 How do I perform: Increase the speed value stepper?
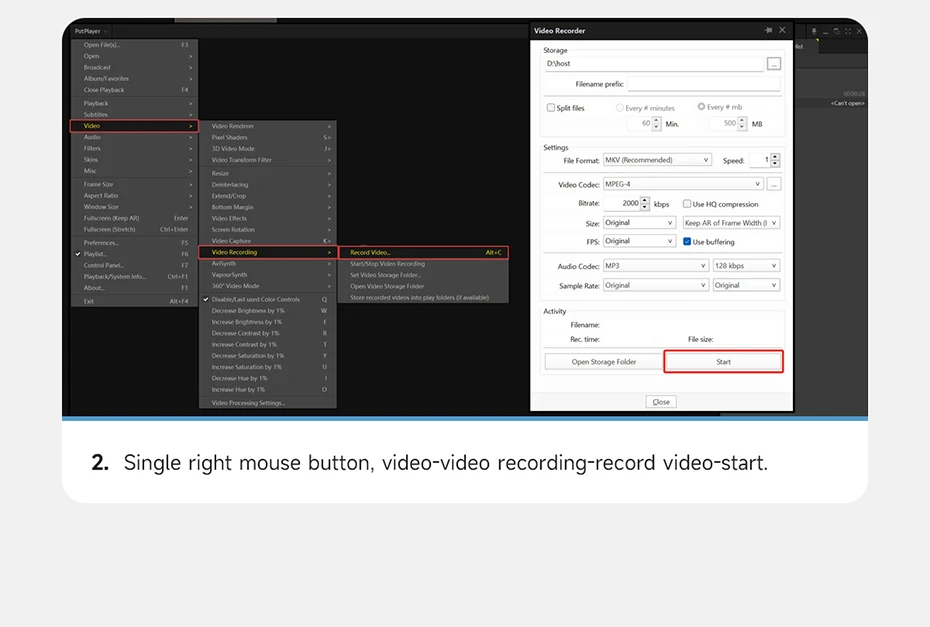click(775, 157)
